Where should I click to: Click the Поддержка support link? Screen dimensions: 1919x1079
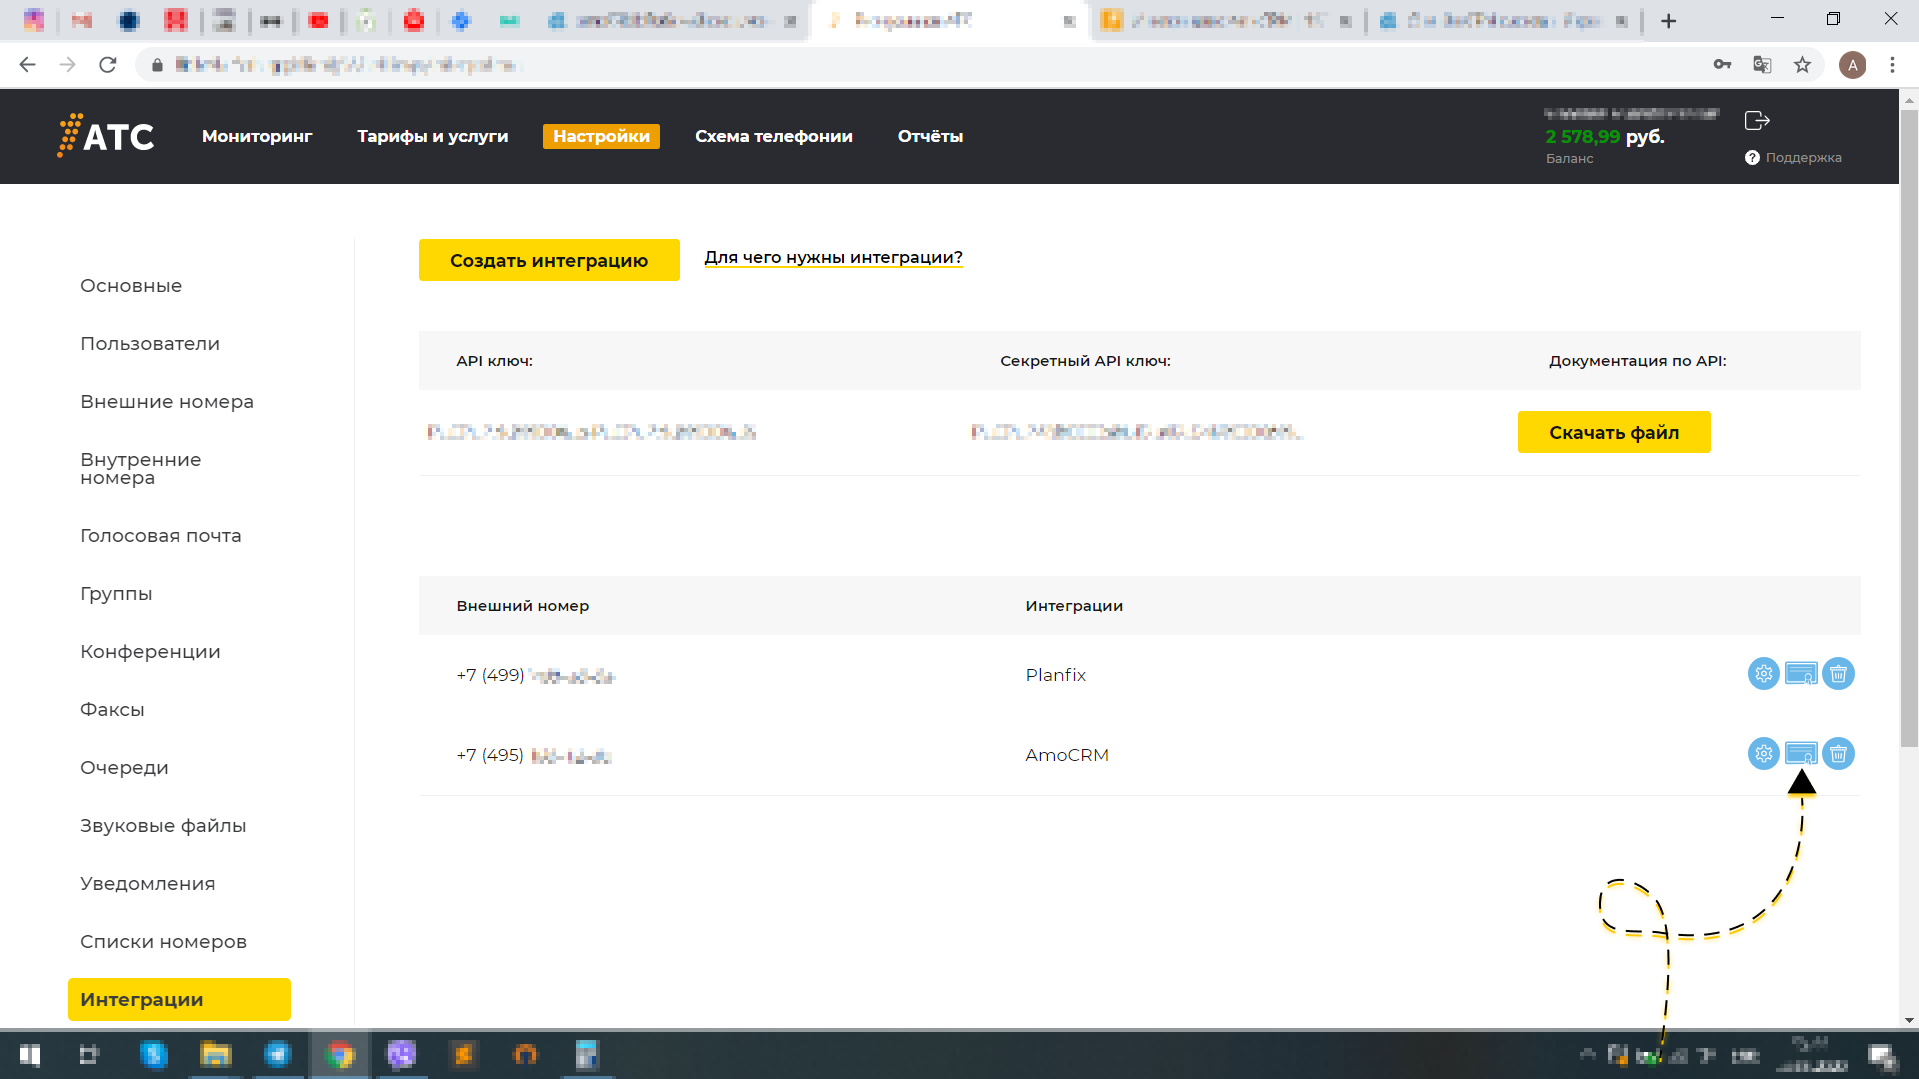click(x=1802, y=158)
